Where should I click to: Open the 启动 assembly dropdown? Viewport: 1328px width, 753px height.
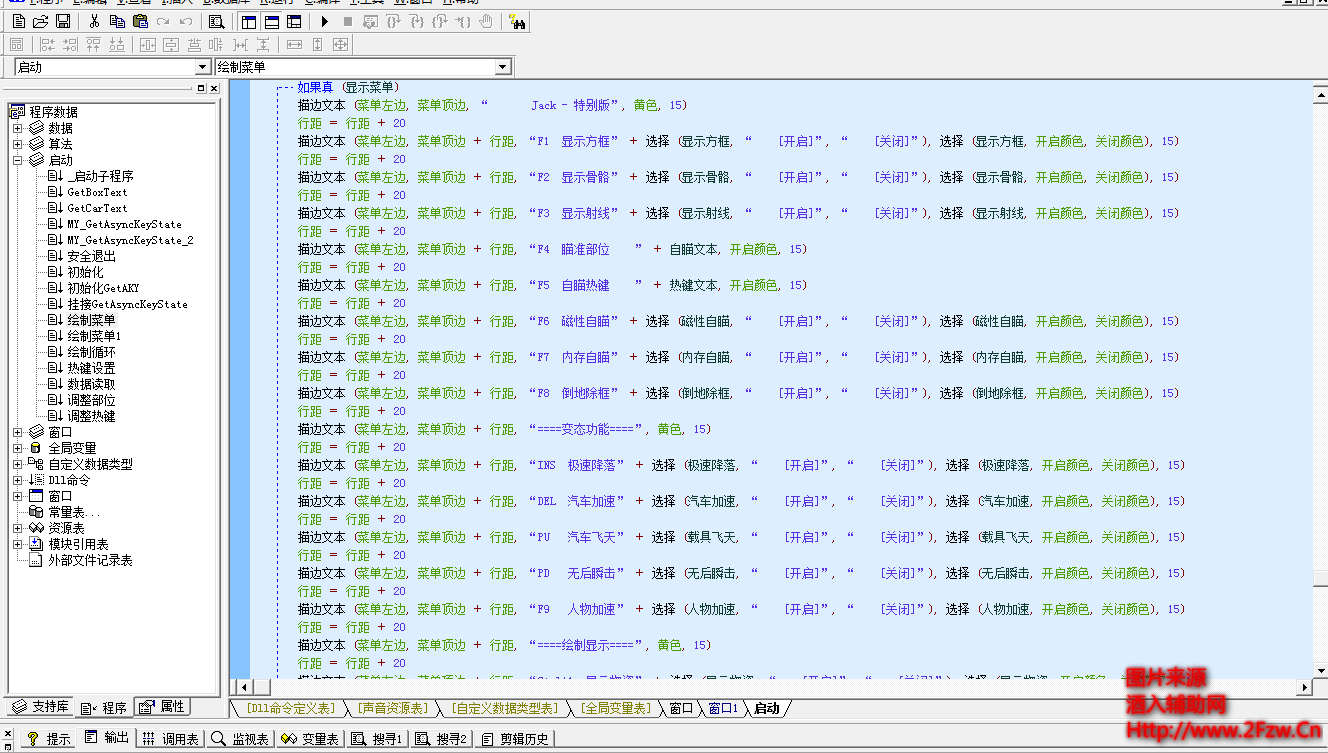203,67
